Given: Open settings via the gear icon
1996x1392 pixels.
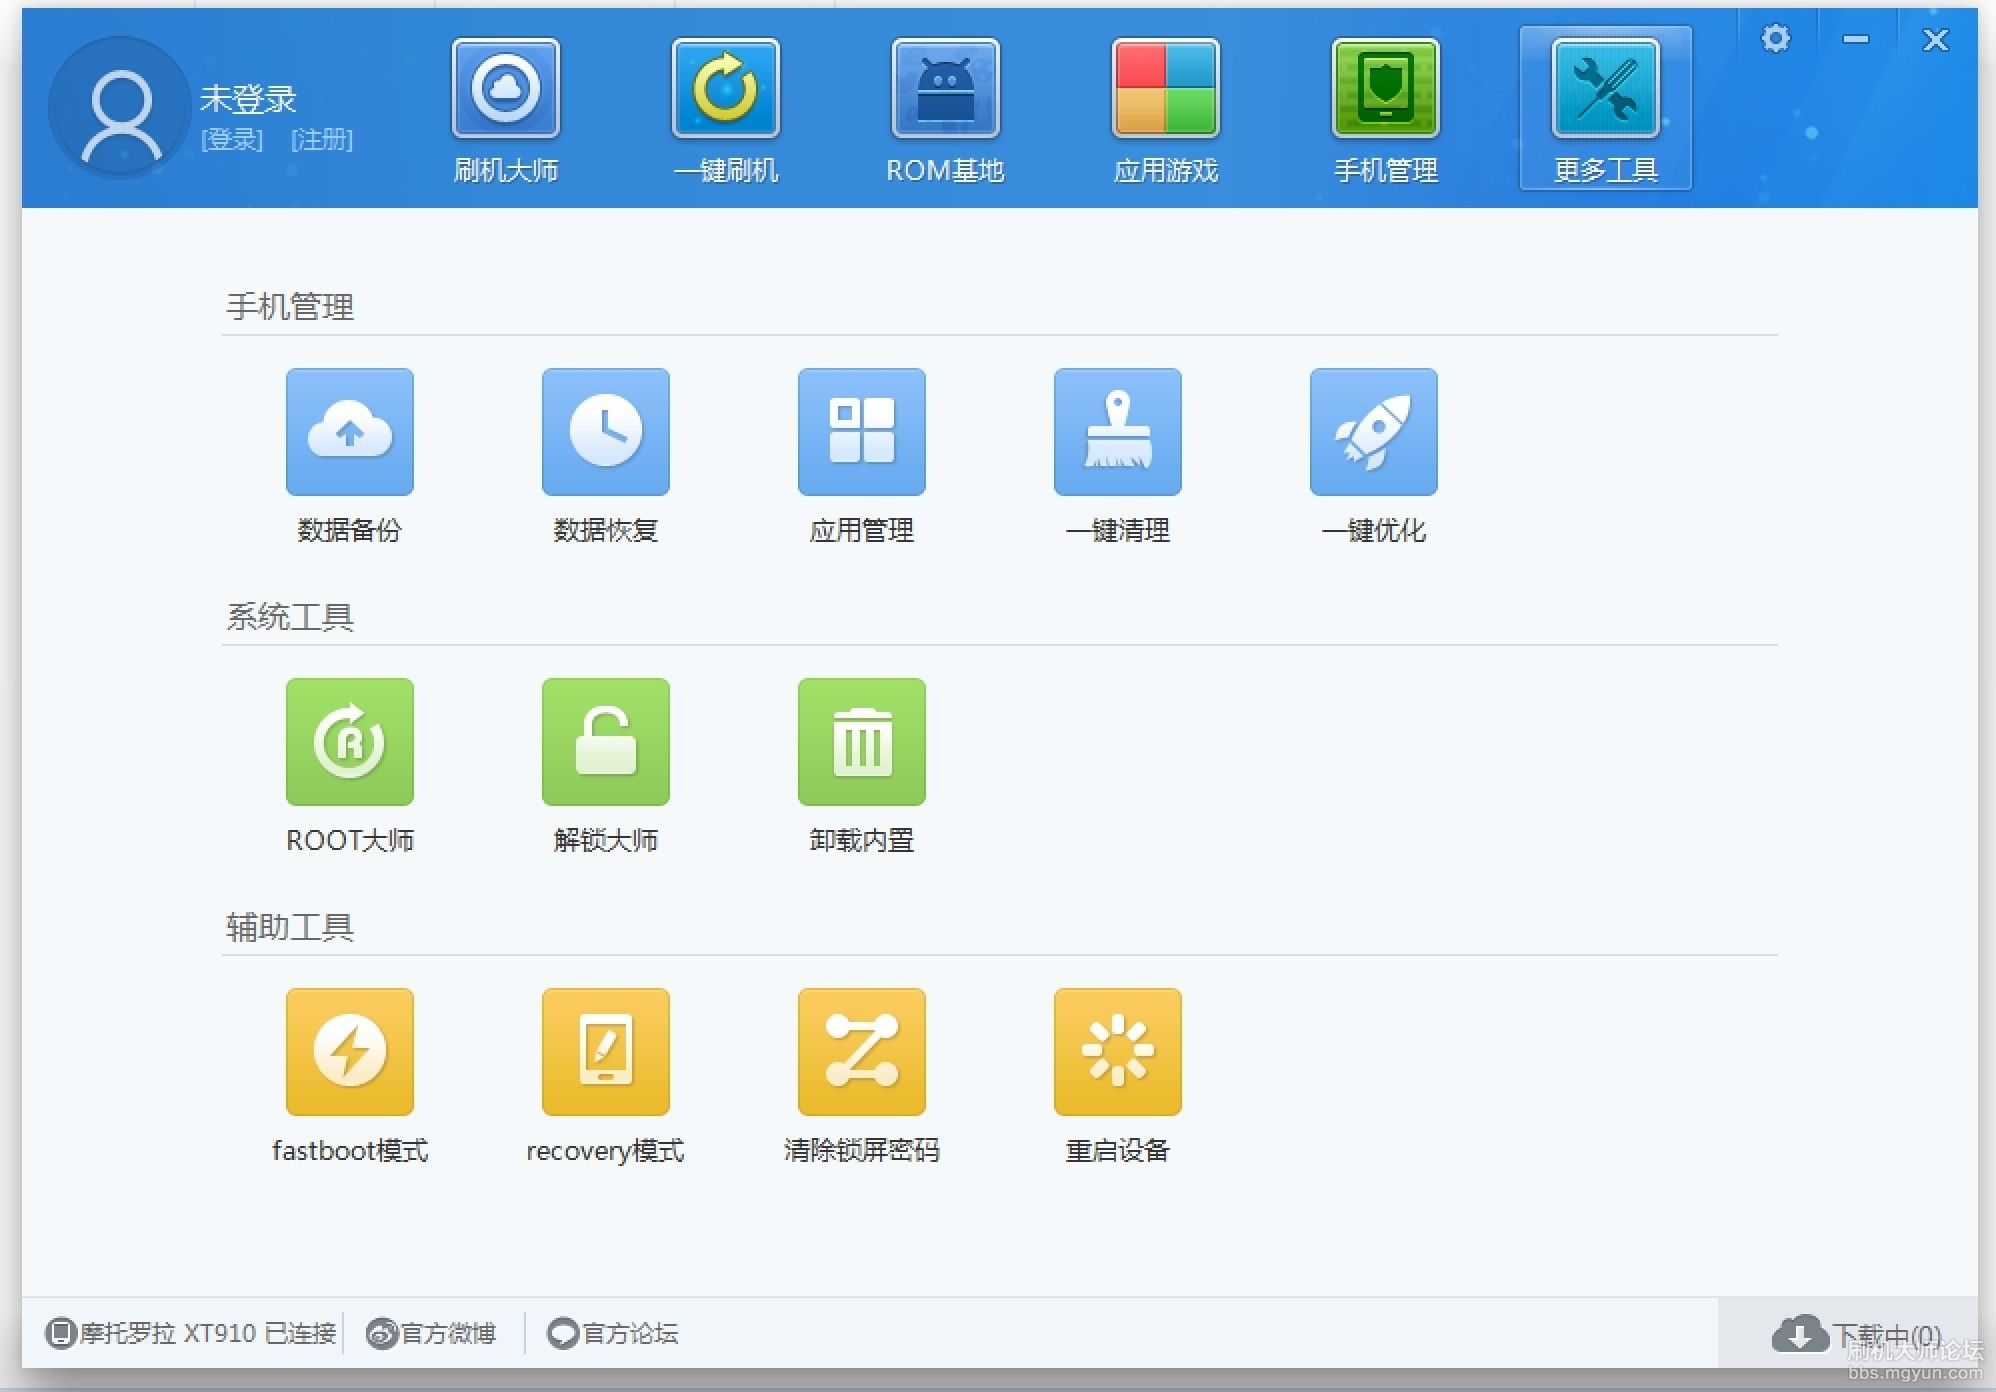Looking at the screenshot, I should coord(1776,39).
